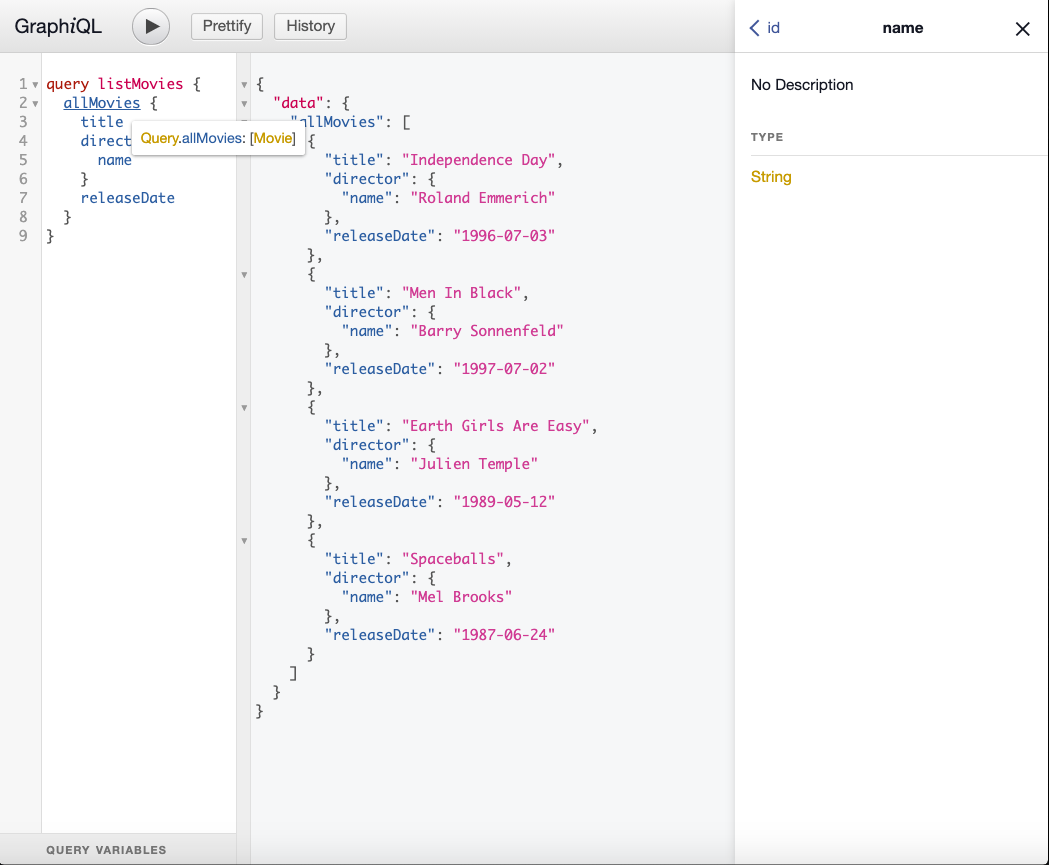
Task: Collapse the Earth Girls Are Easy result object
Action: [x=244, y=407]
